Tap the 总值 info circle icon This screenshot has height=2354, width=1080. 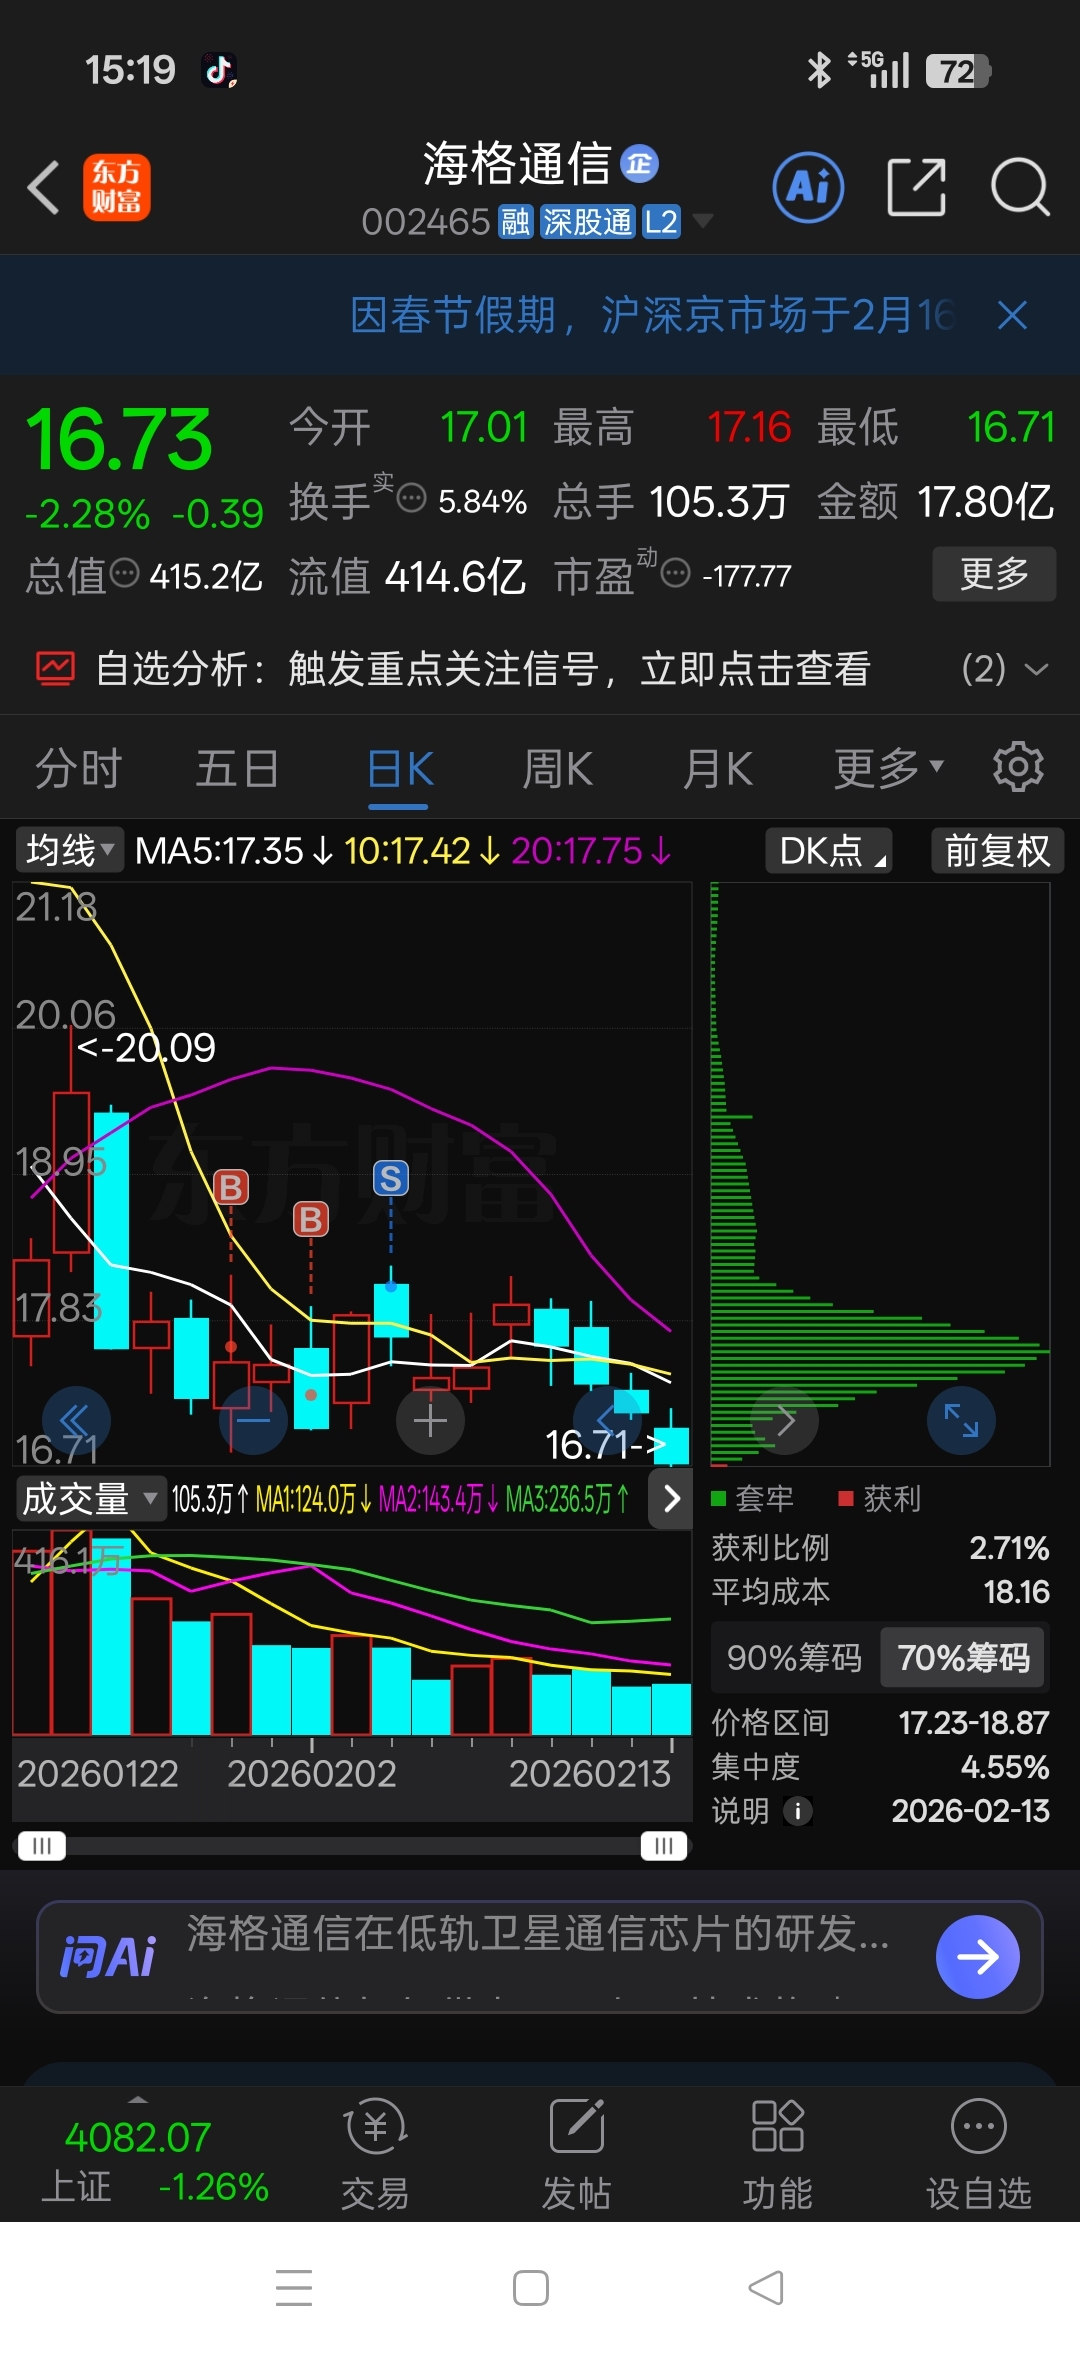(x=124, y=574)
